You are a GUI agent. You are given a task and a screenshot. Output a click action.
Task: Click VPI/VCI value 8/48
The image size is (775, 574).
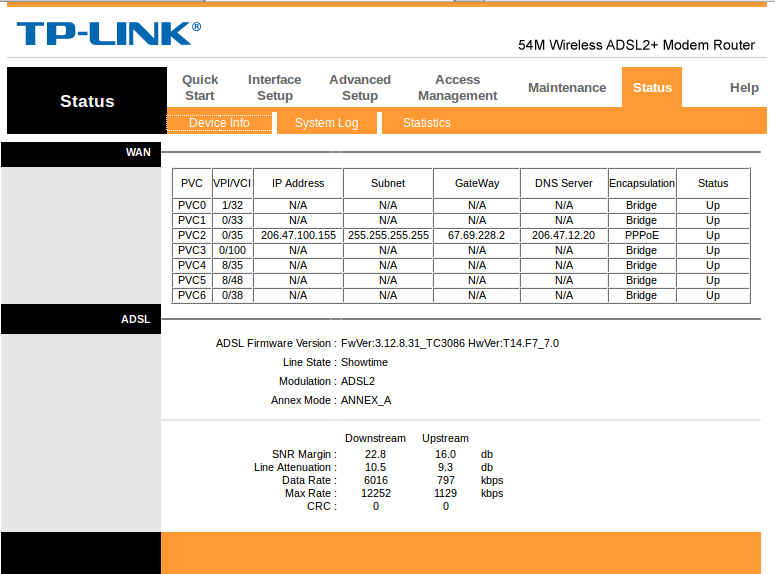(x=232, y=280)
